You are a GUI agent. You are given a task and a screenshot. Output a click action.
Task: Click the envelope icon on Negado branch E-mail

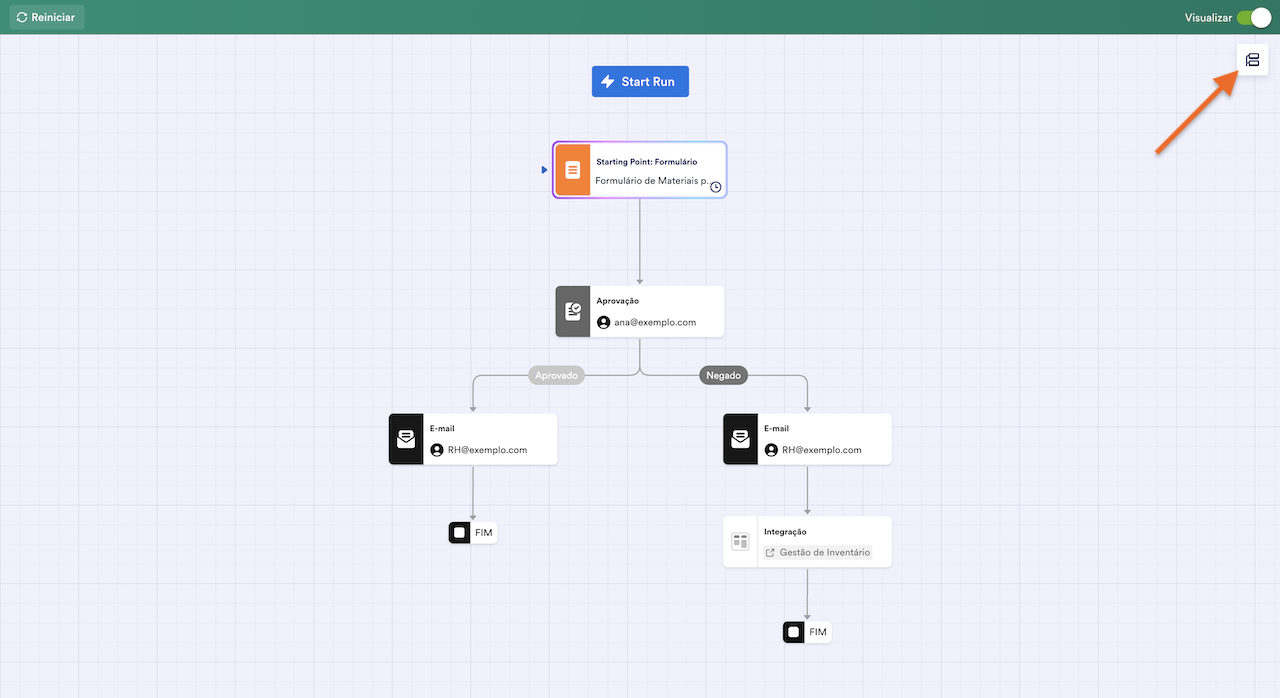(x=741, y=439)
